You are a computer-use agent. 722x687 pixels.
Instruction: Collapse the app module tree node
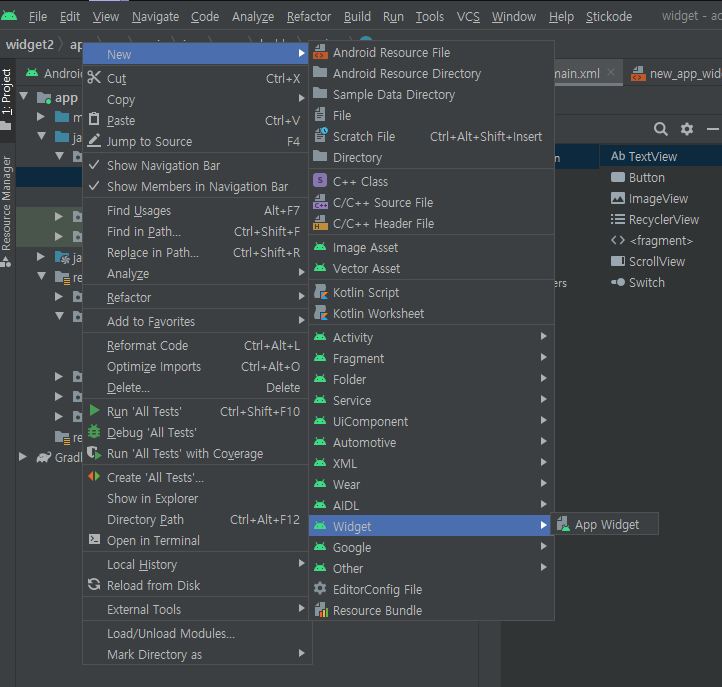pyautogui.click(x=24, y=96)
